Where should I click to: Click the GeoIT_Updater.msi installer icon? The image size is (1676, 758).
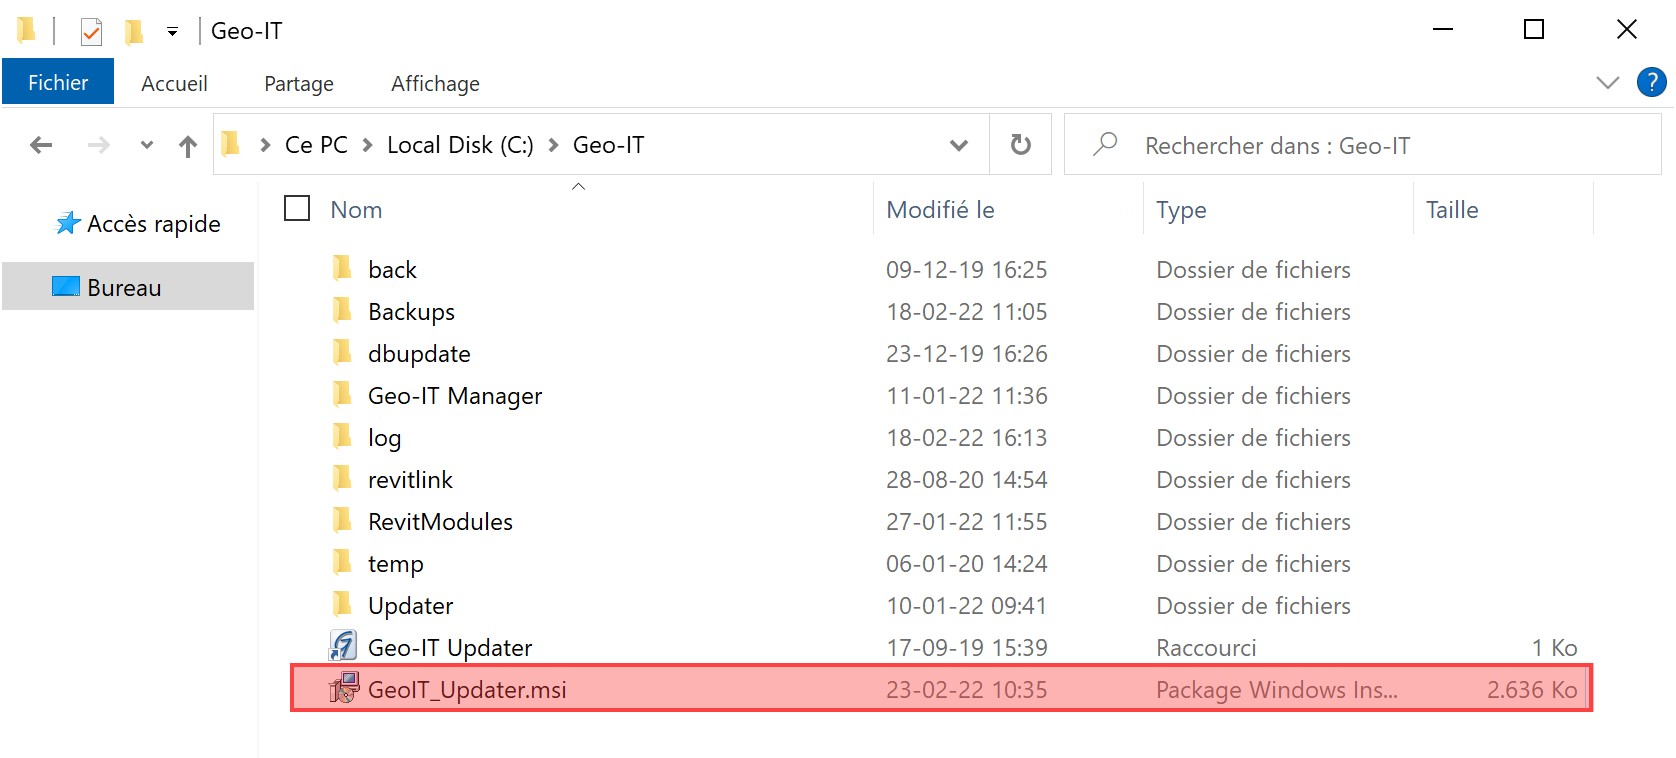(x=344, y=688)
